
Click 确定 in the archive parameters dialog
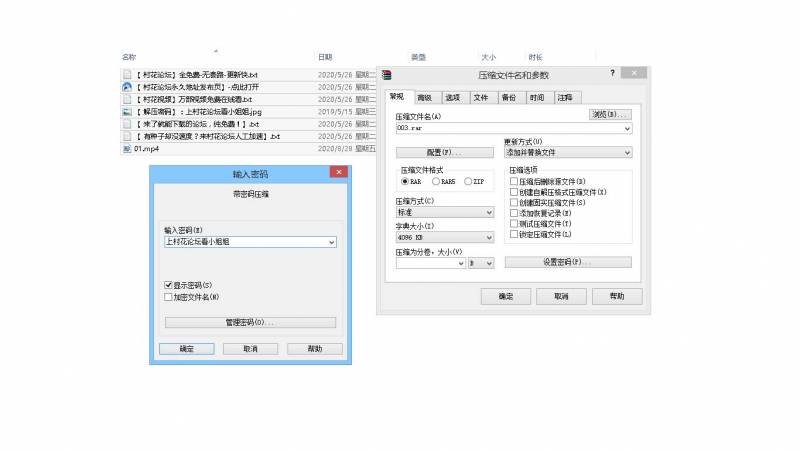[506, 296]
